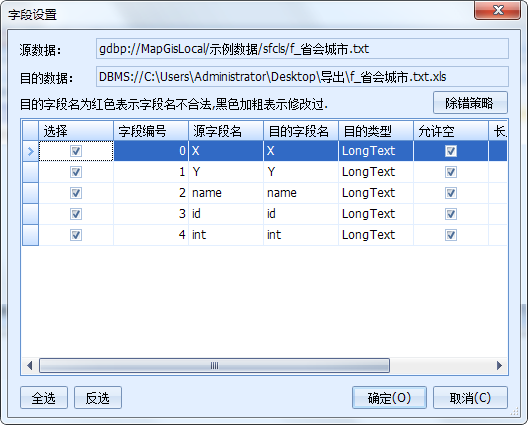Viewport: 528px width, 427px height.
Task: Click the row indicator arrow for field 0
Action: 31,151
